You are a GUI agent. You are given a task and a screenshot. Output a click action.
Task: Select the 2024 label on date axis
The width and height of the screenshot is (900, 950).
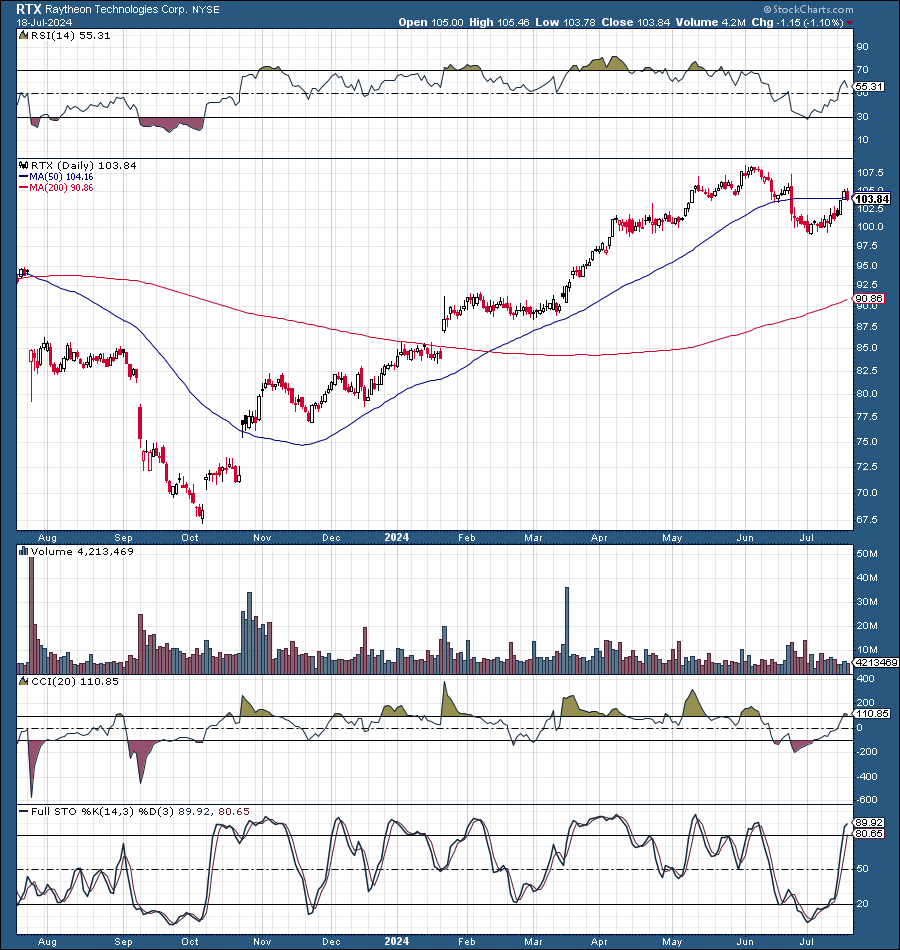tap(395, 537)
